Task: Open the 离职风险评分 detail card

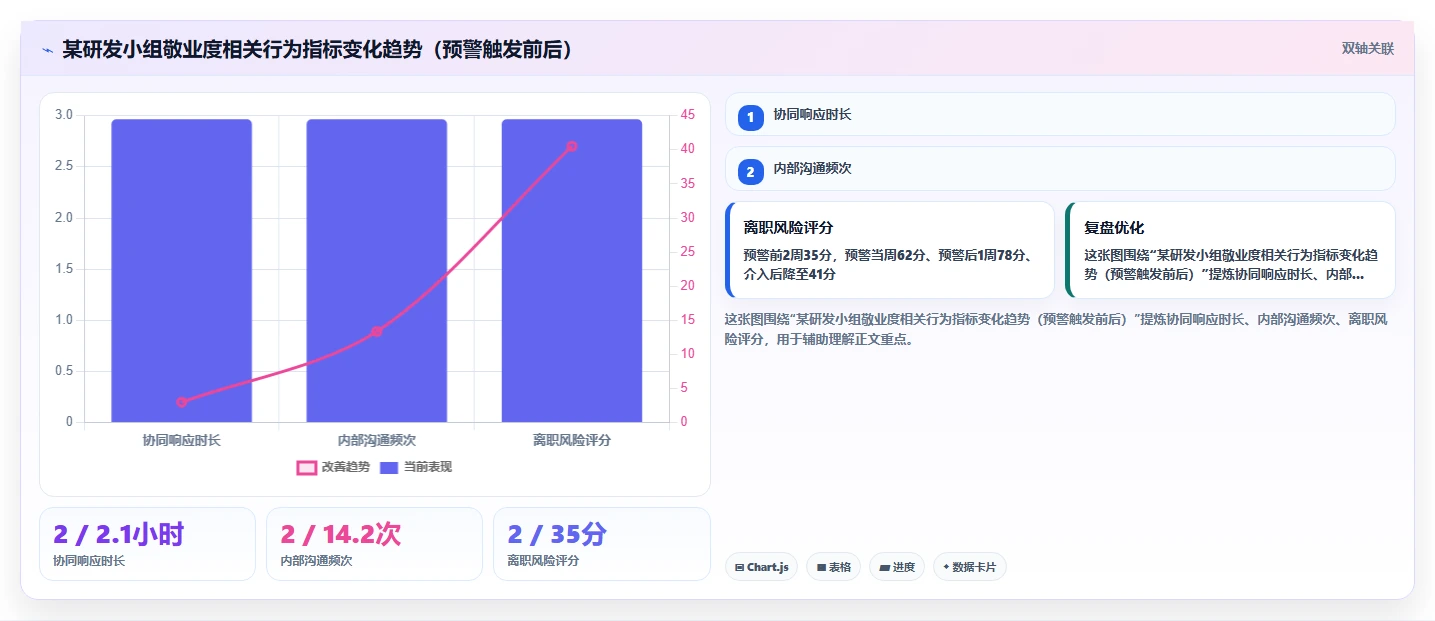Action: pyautogui.click(x=890, y=250)
